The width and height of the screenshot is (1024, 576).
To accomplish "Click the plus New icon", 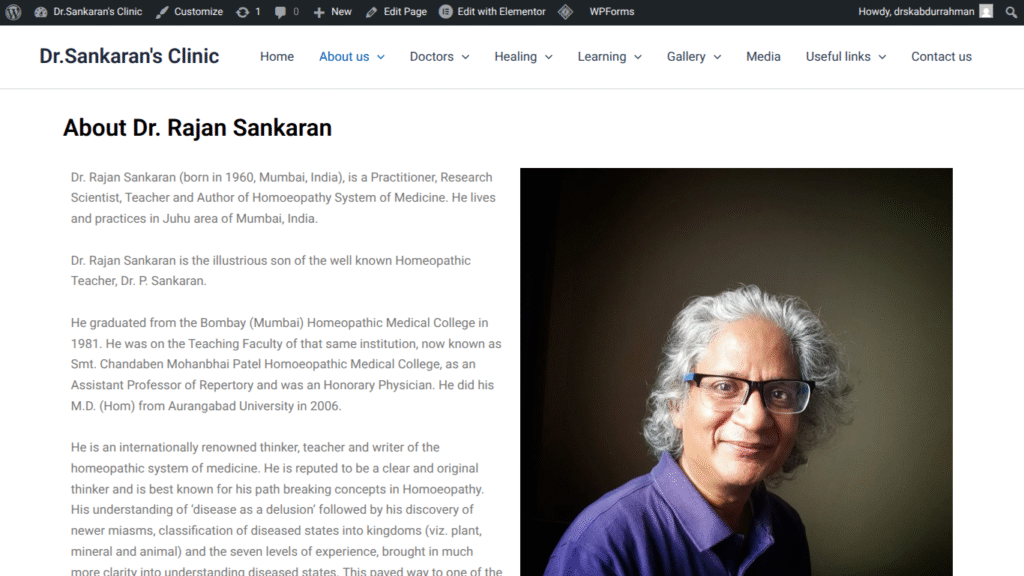I will (319, 12).
